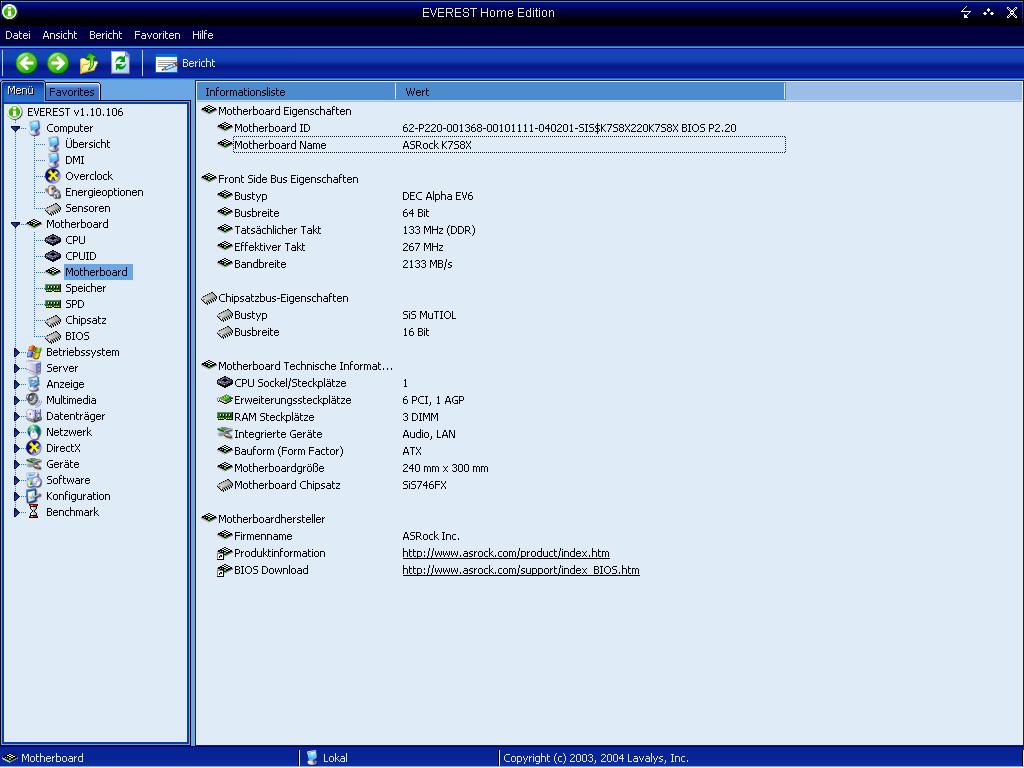Click the DirectX icon in the tree
The width and height of the screenshot is (1024, 768).
tap(34, 448)
